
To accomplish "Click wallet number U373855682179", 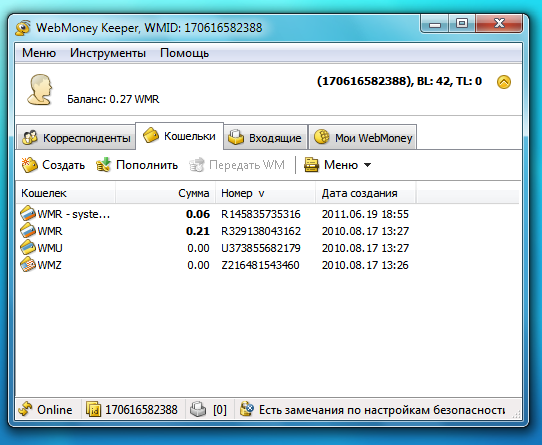I will 261,248.
